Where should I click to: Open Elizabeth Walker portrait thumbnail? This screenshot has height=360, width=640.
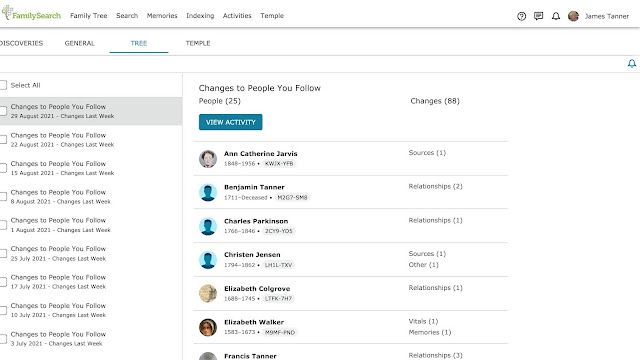(208, 327)
